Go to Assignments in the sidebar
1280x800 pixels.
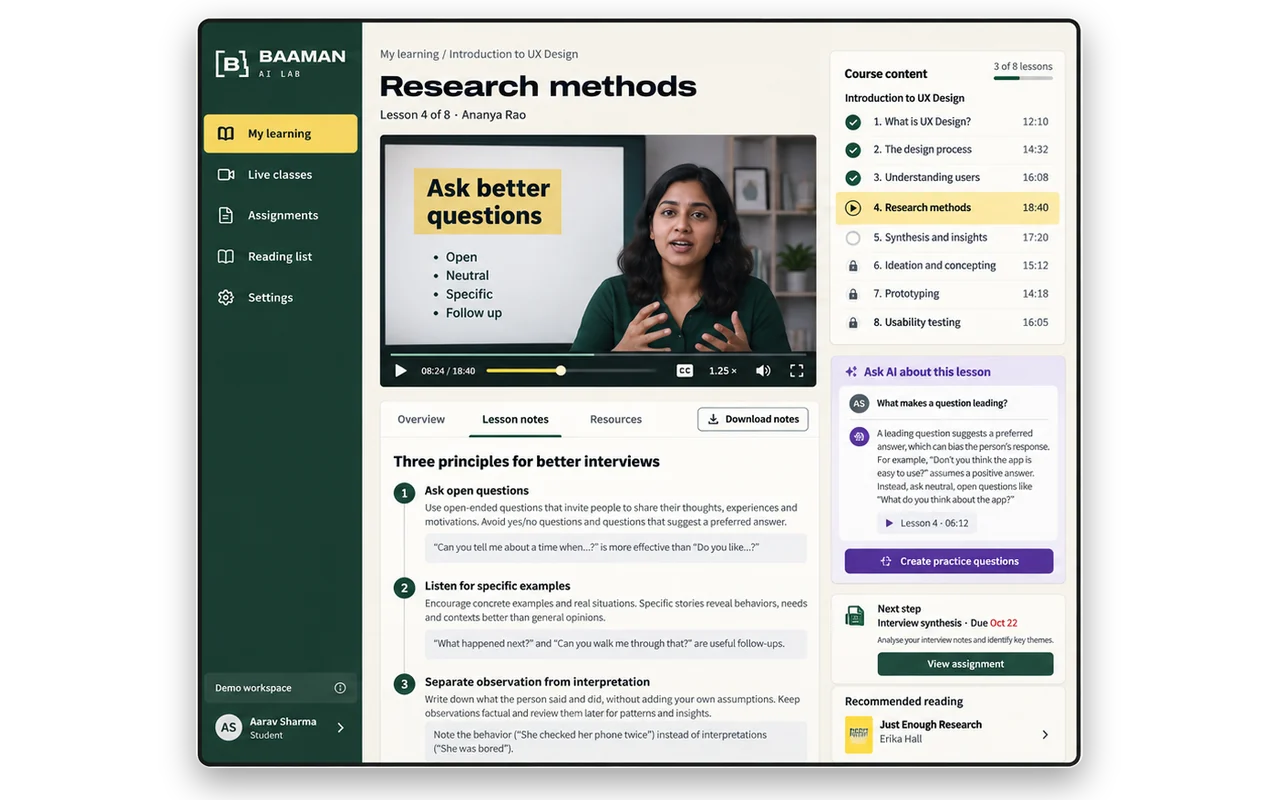(280, 216)
